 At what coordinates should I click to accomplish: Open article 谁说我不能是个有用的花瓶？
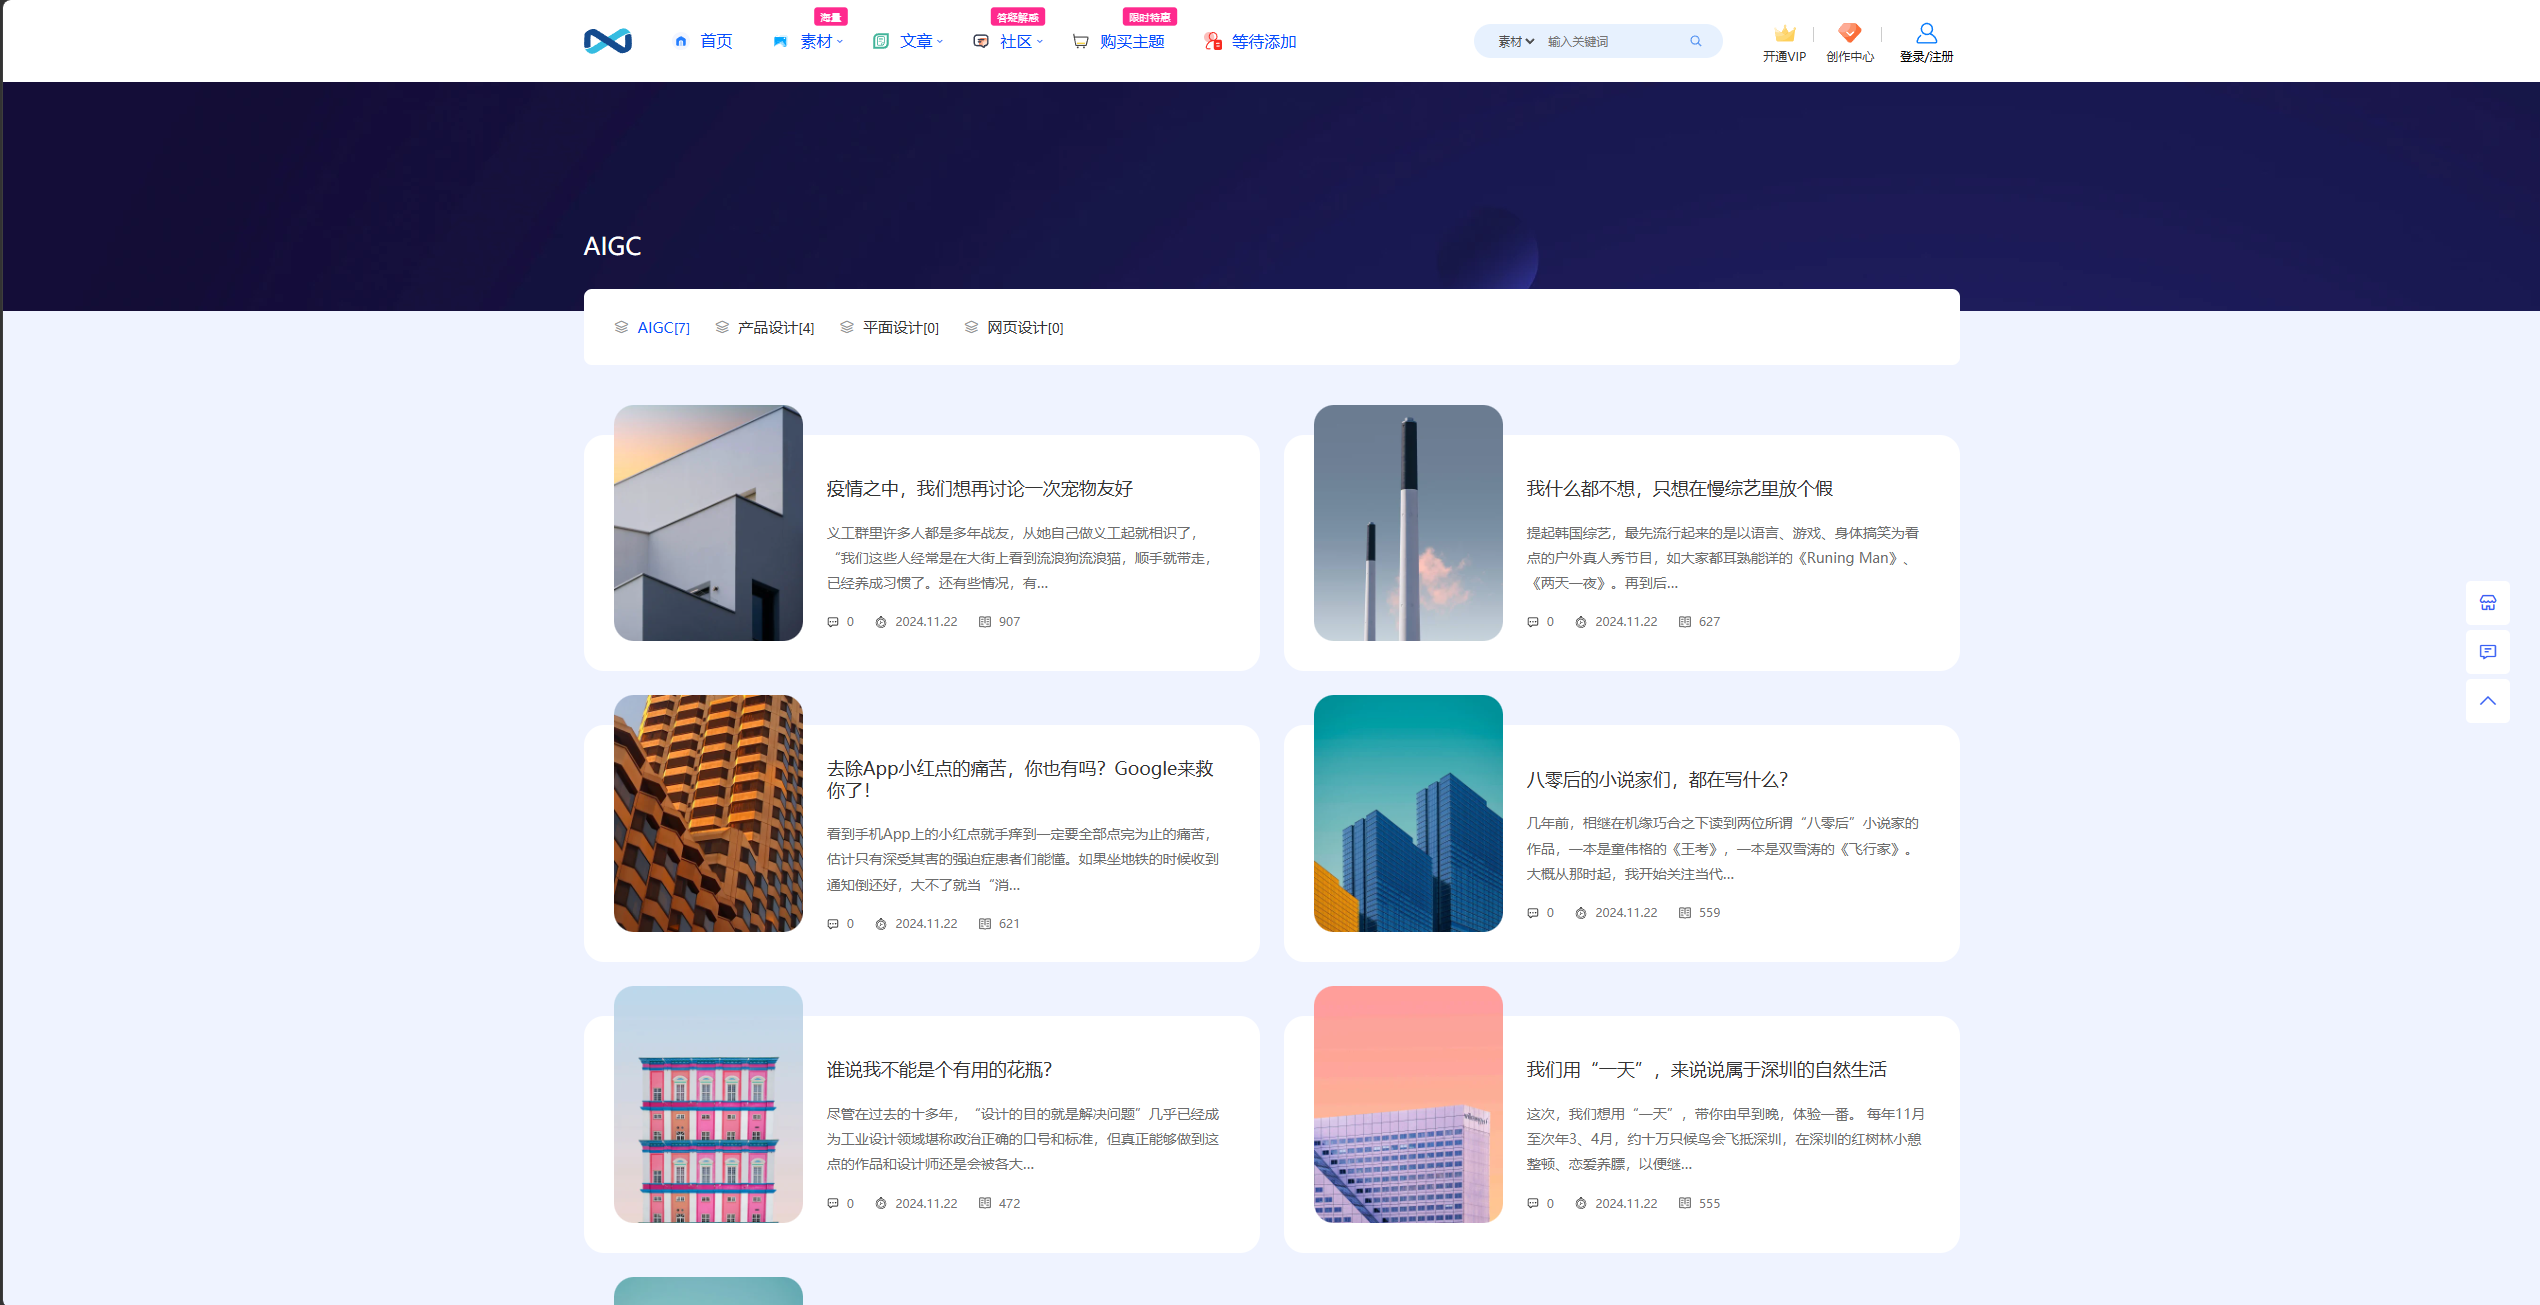pos(939,1070)
